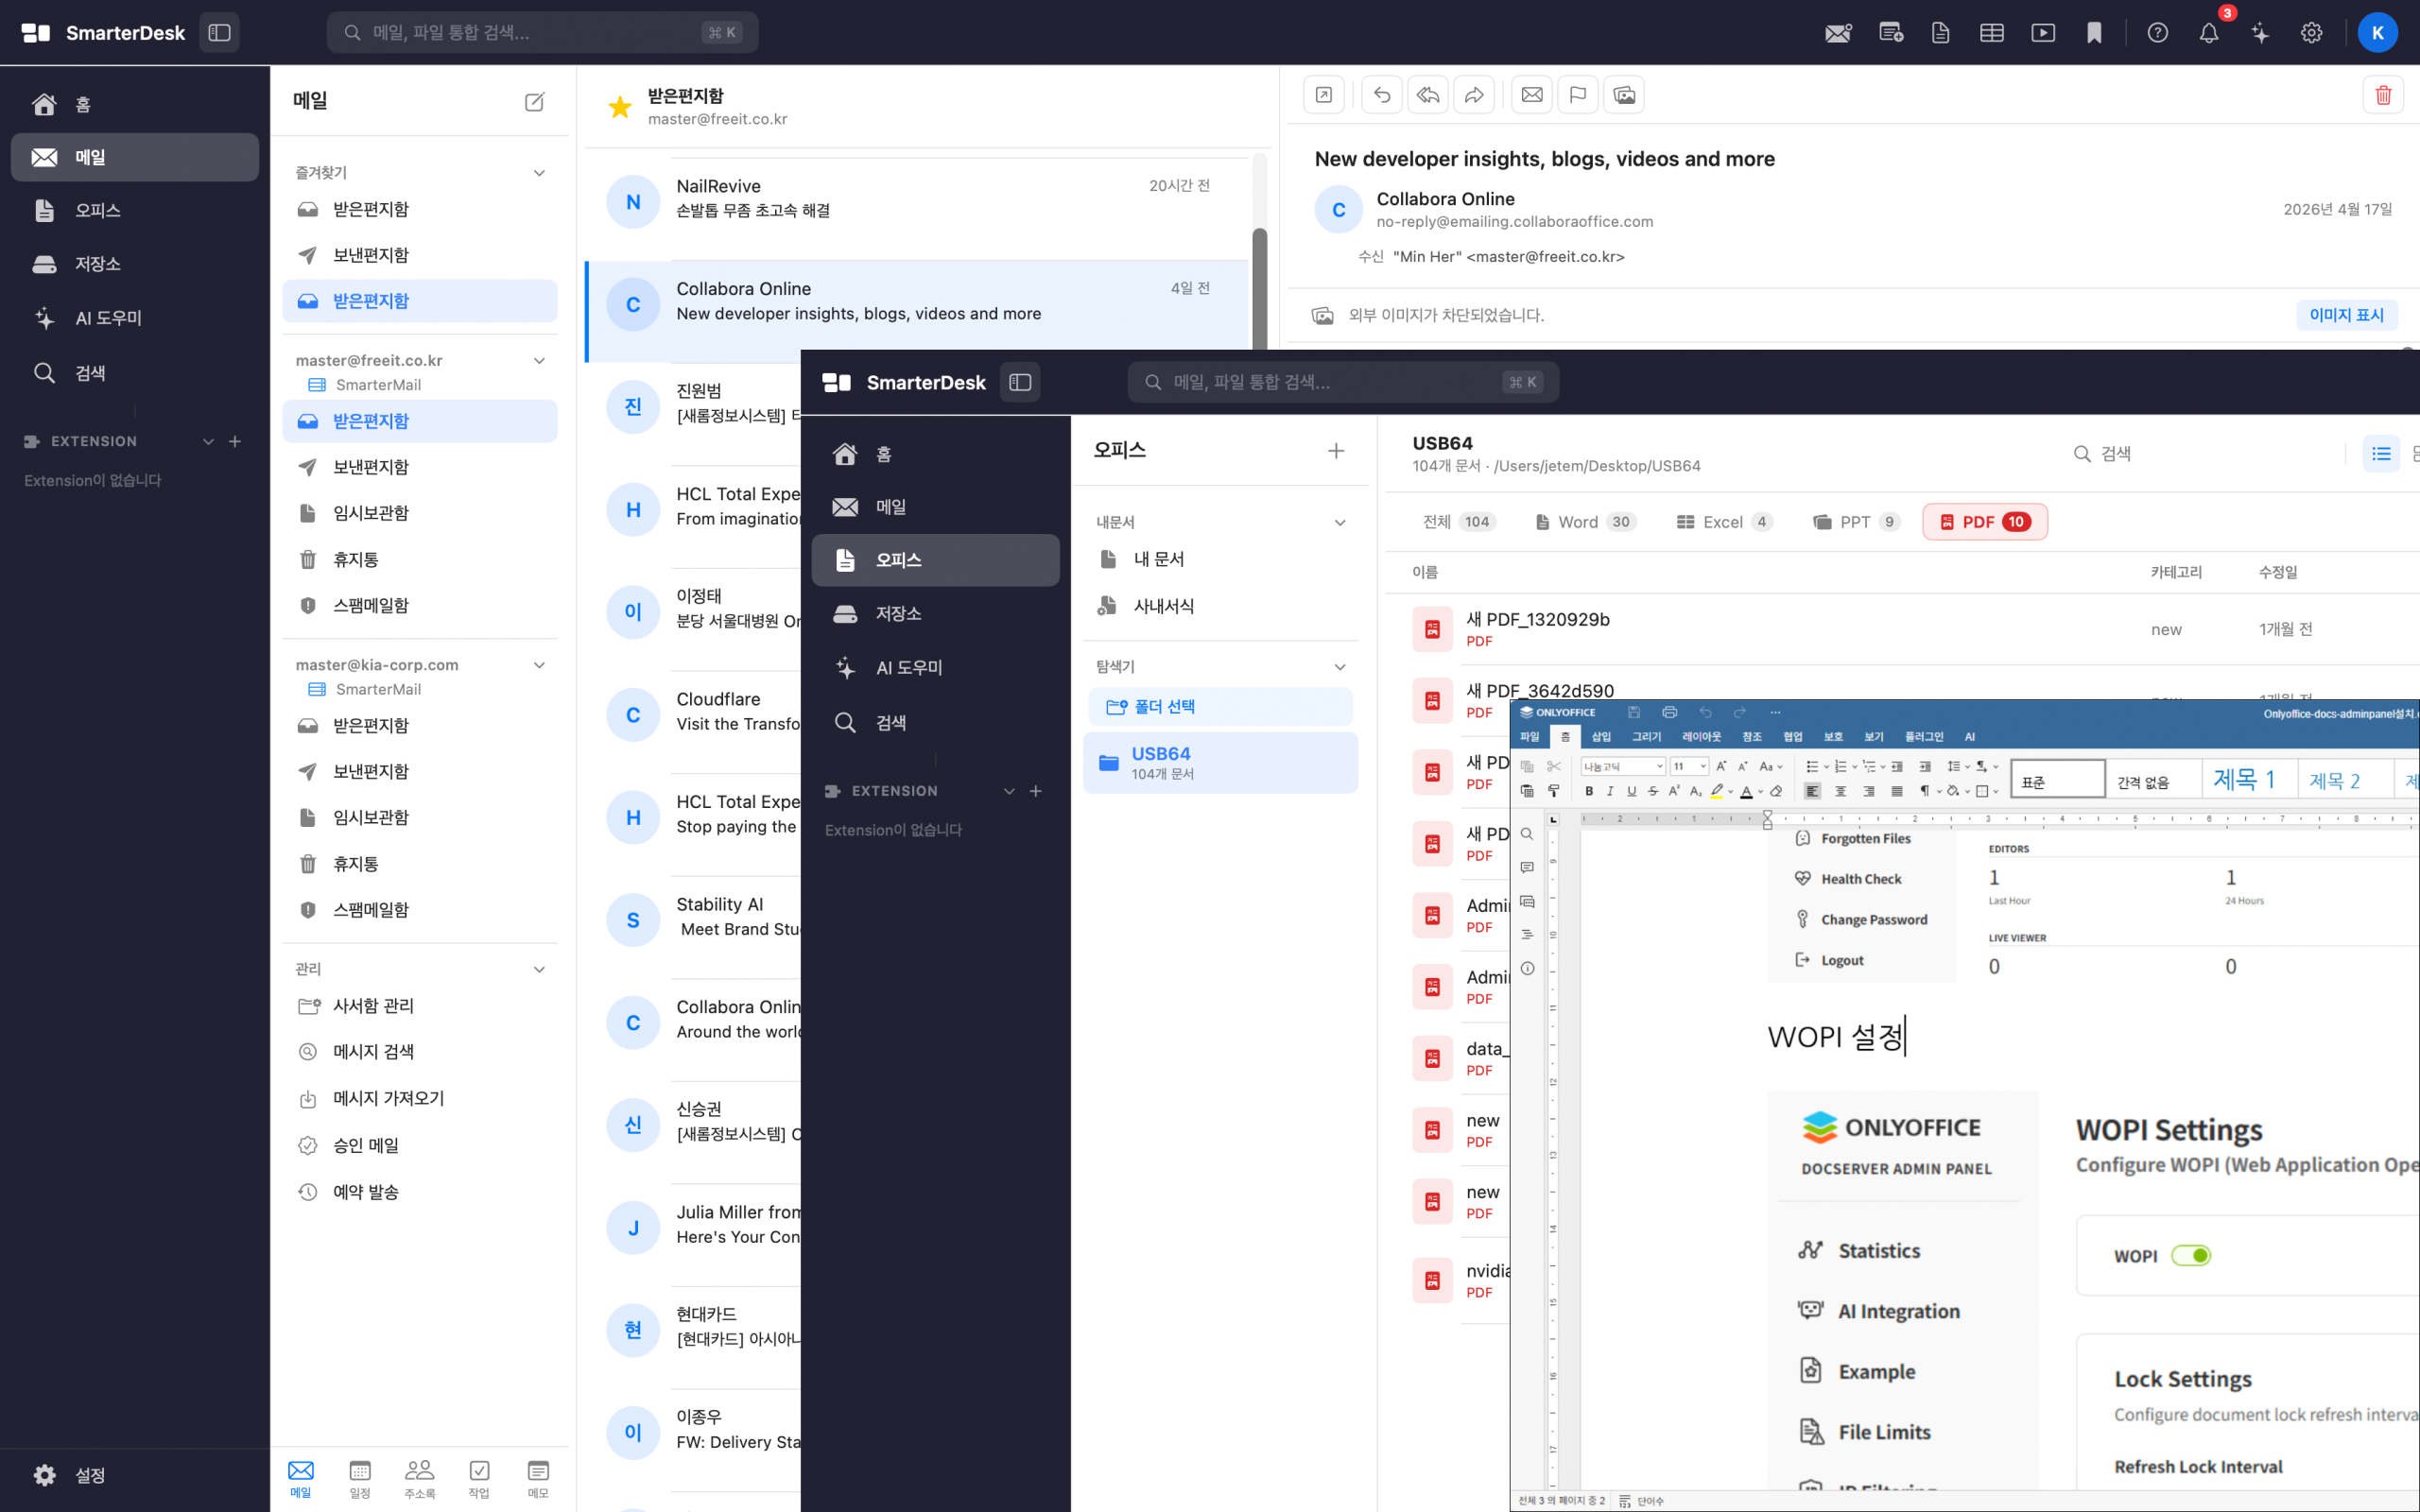Toggle underline formatting button
Screen dimensions: 2420x1512
(x=1631, y=791)
